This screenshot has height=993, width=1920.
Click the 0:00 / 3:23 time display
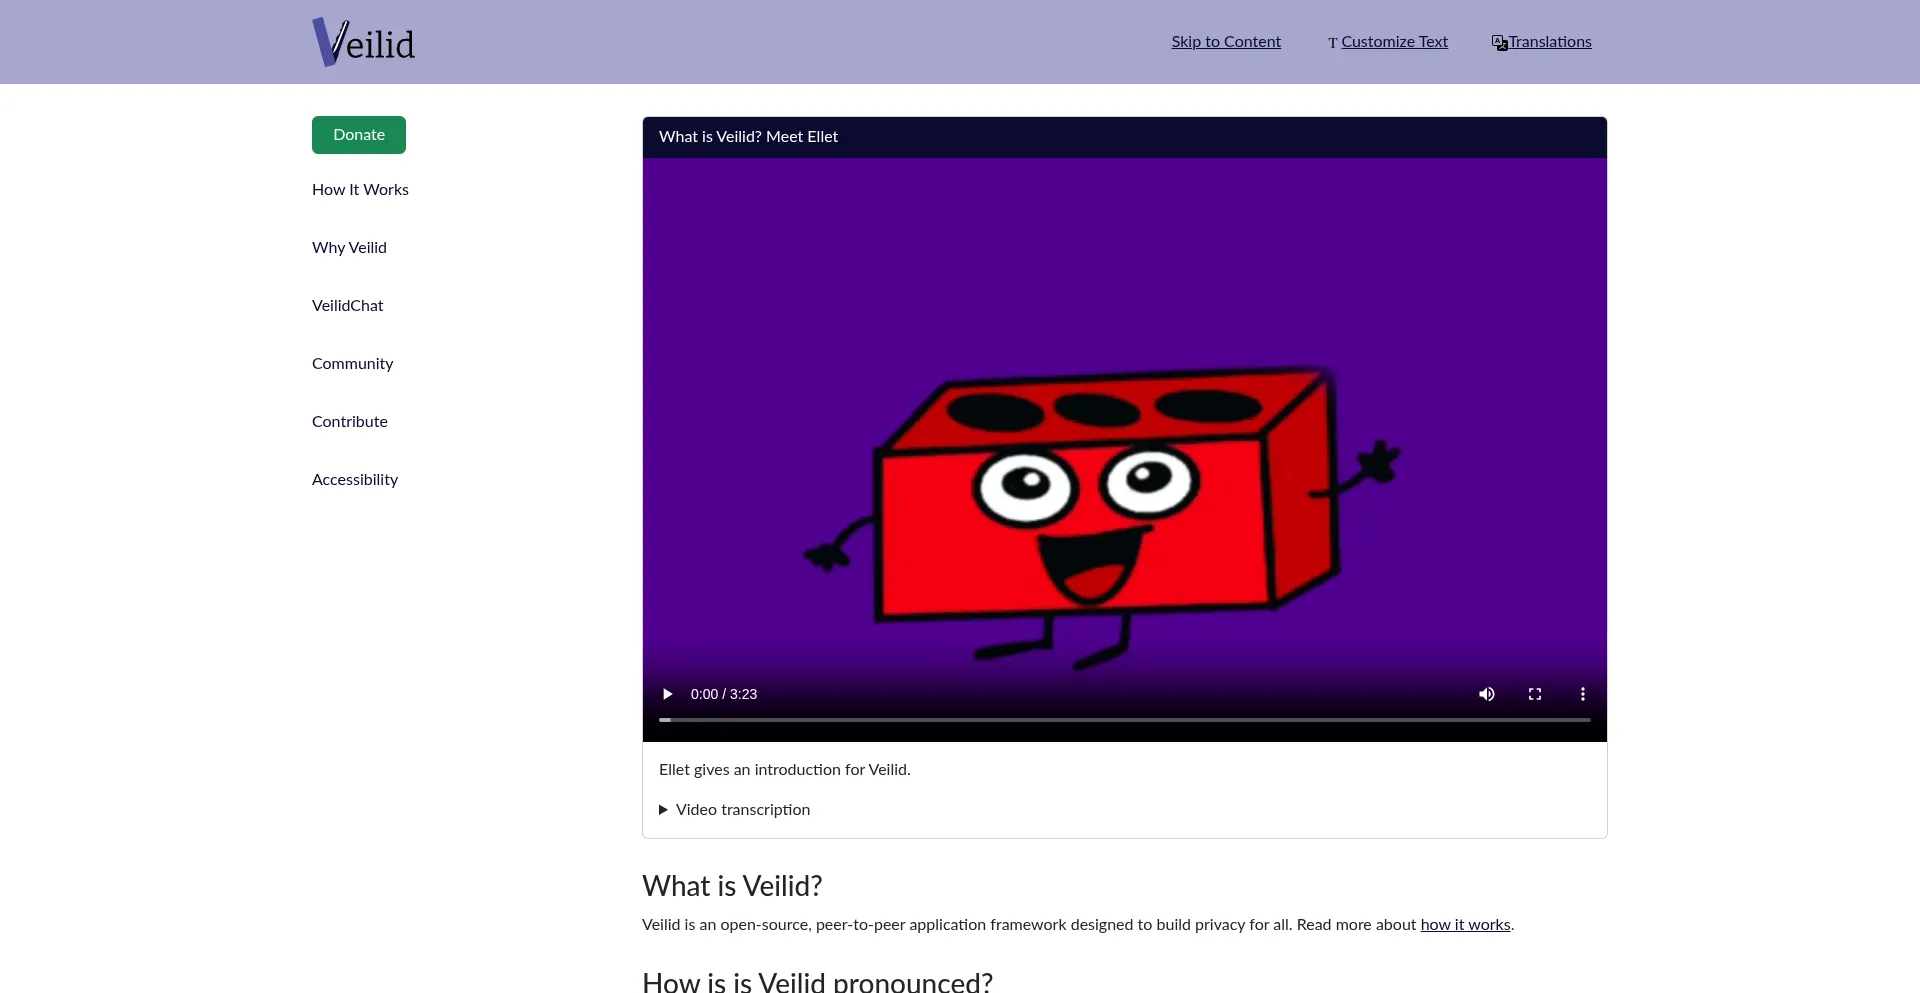724,693
